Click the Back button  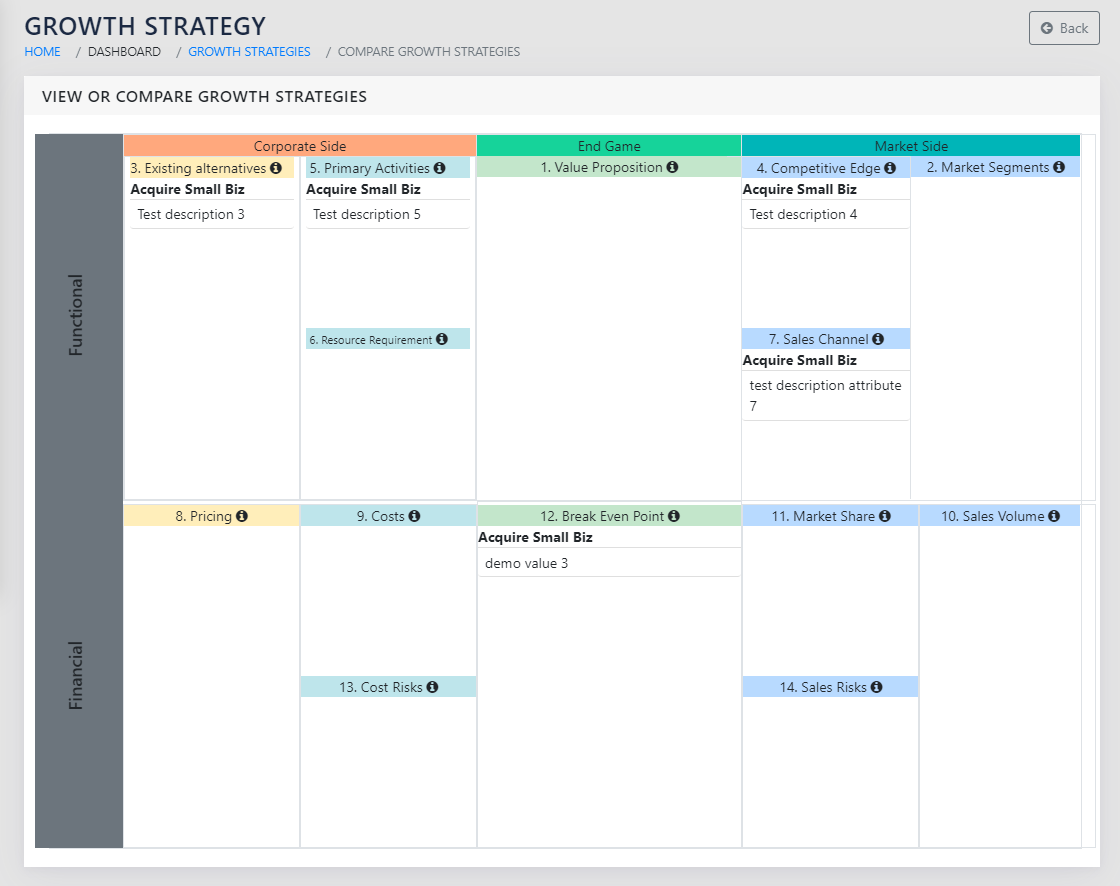coord(1064,28)
